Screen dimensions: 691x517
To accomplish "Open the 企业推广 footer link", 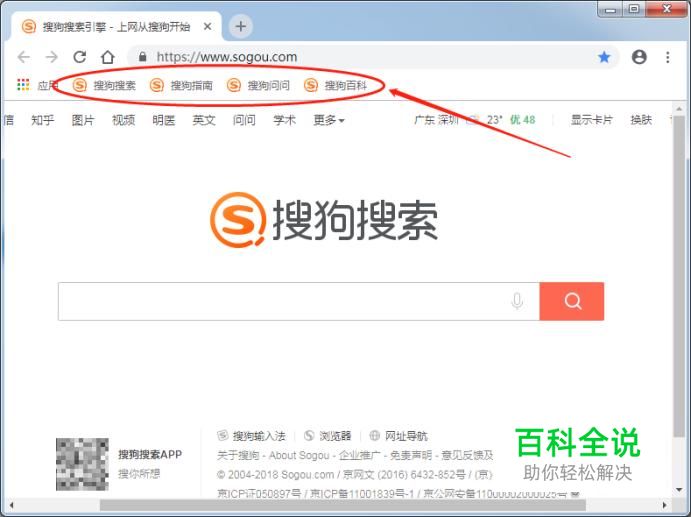I will [360, 455].
